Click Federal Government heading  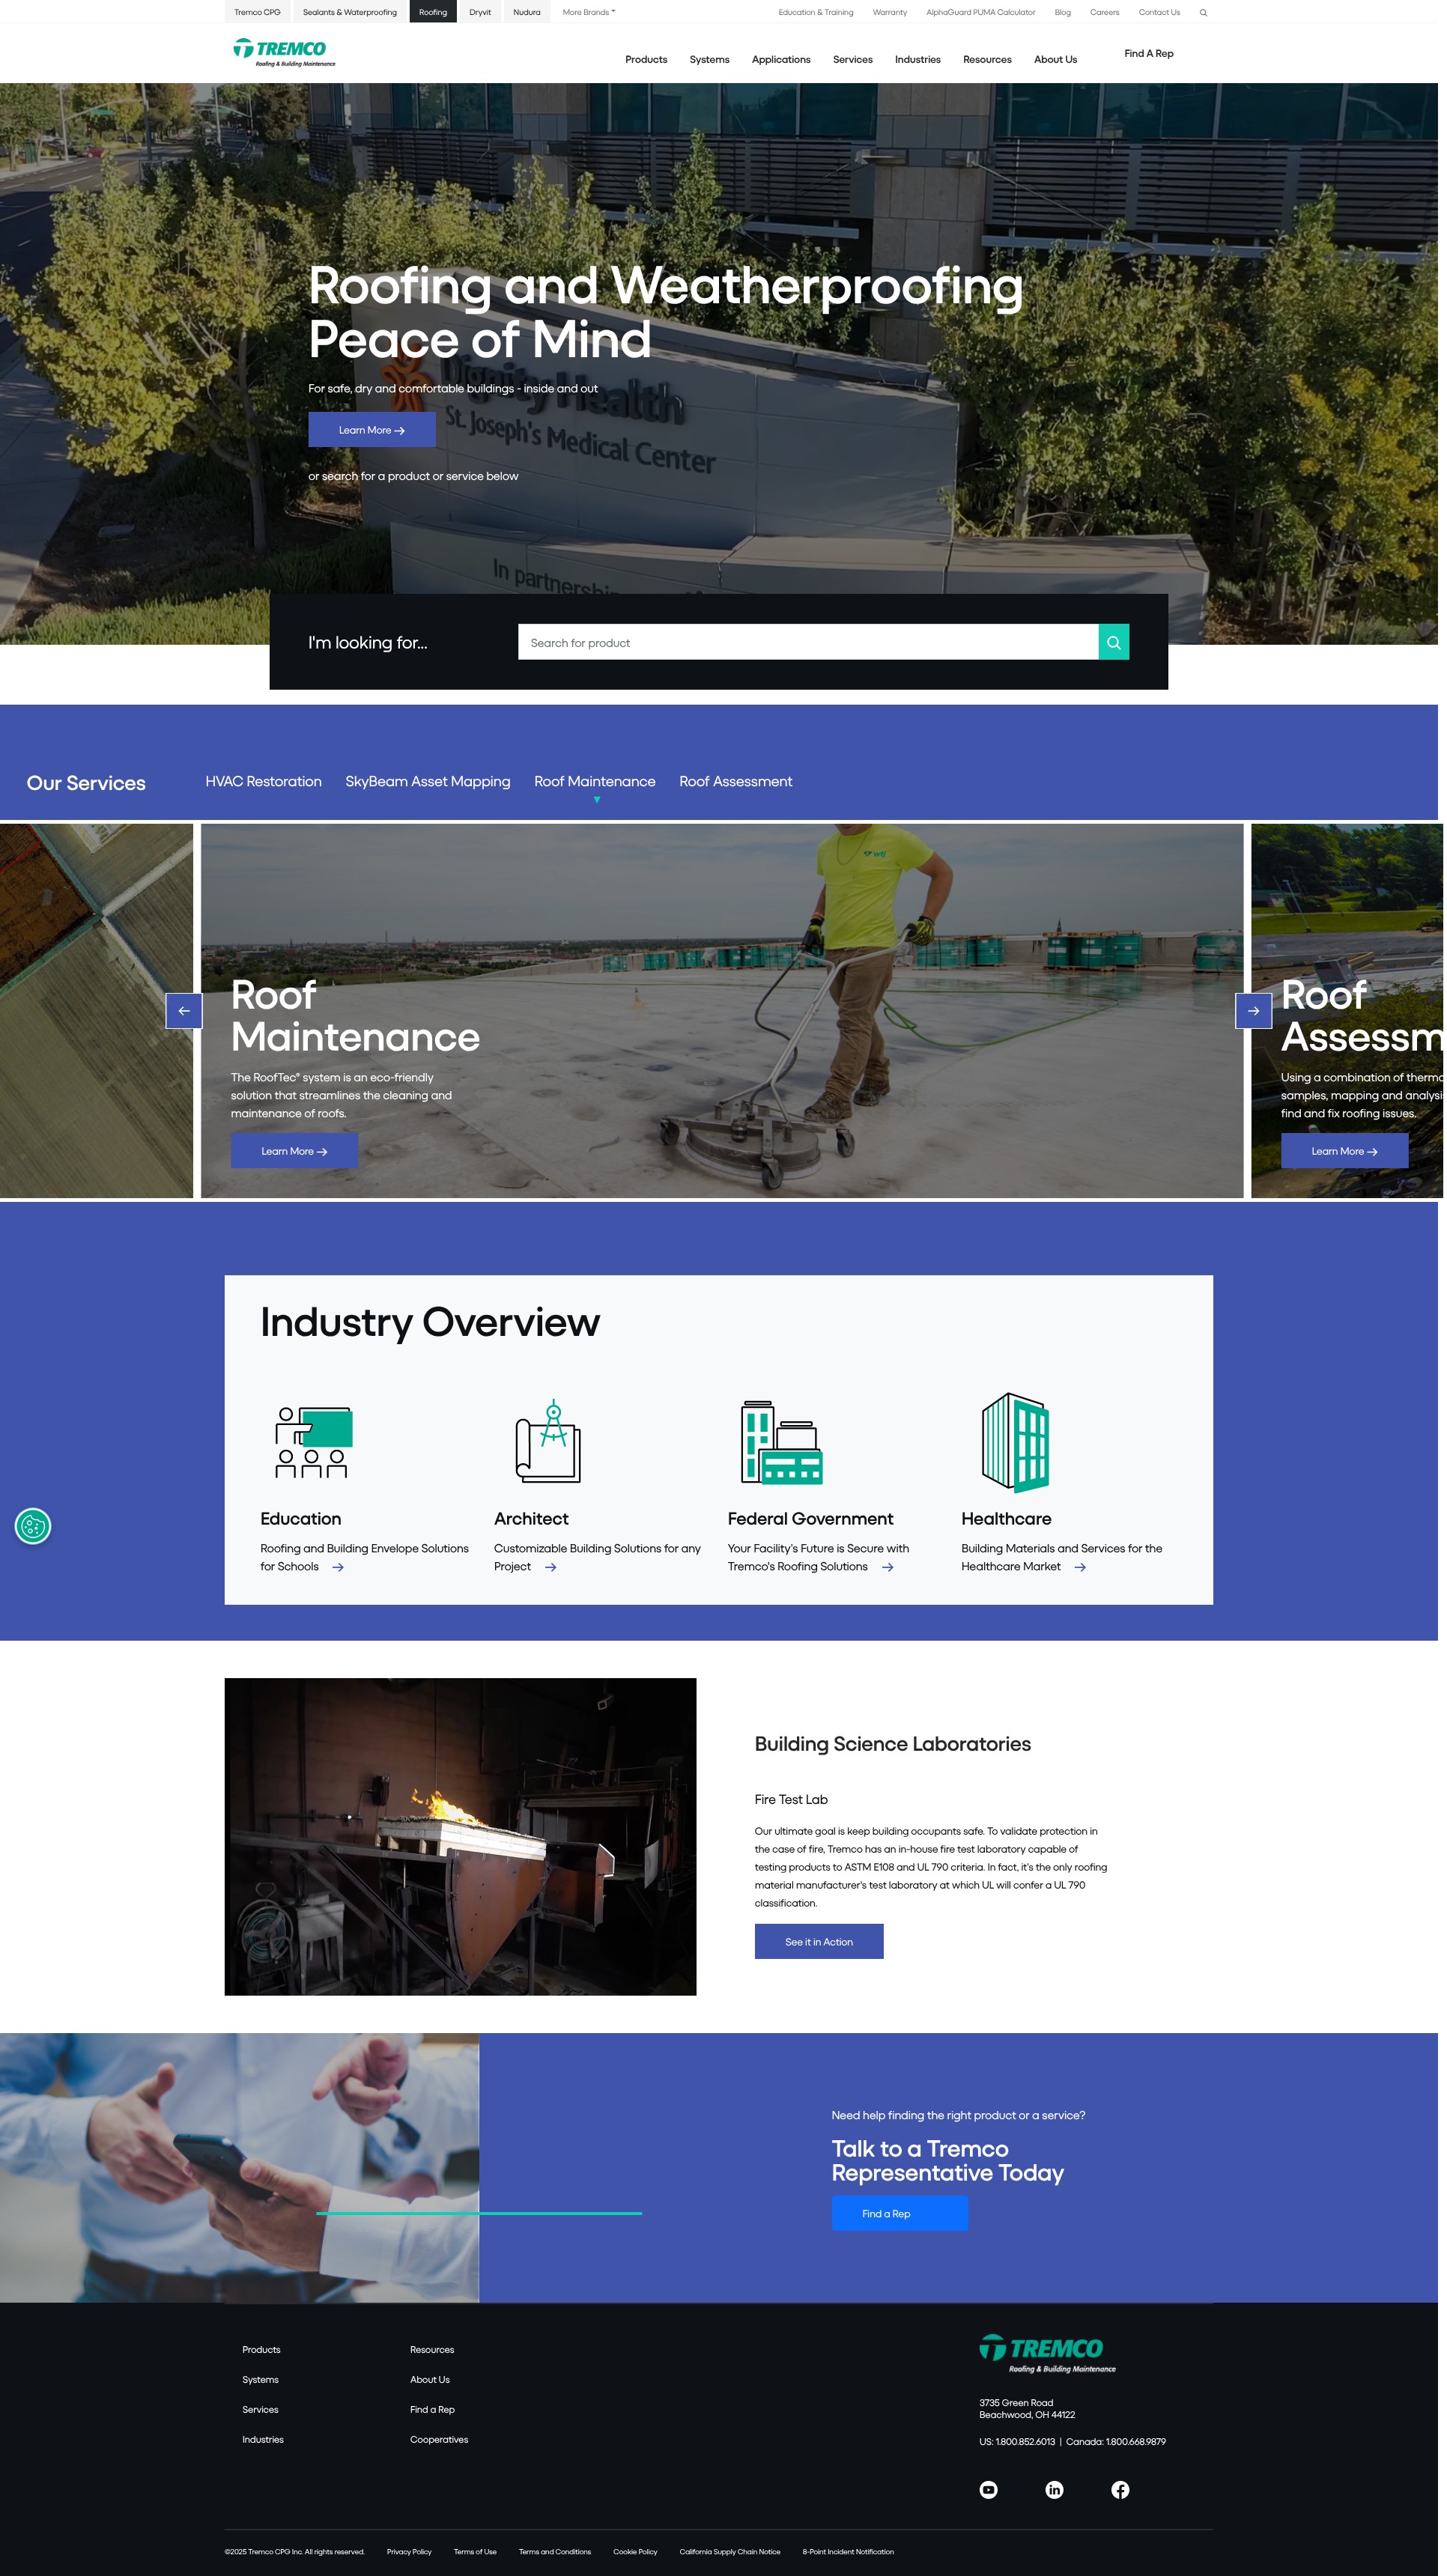point(810,1519)
